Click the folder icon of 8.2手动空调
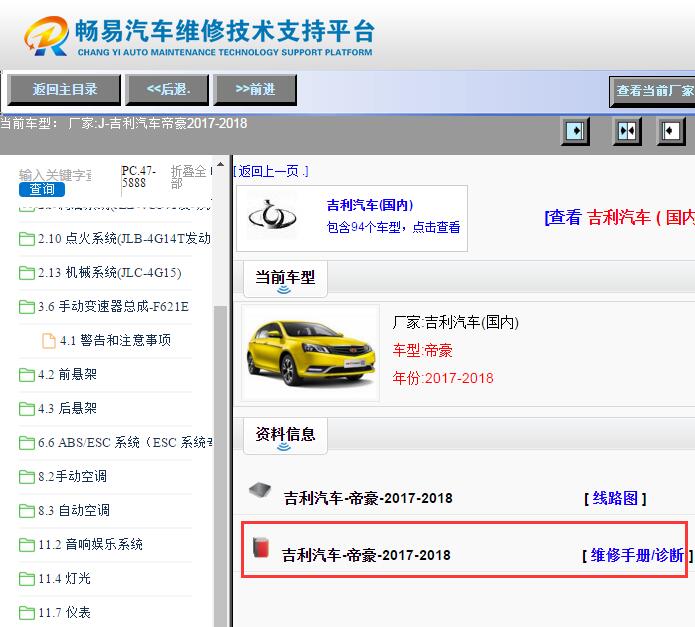This screenshot has width=695, height=627. [27, 477]
